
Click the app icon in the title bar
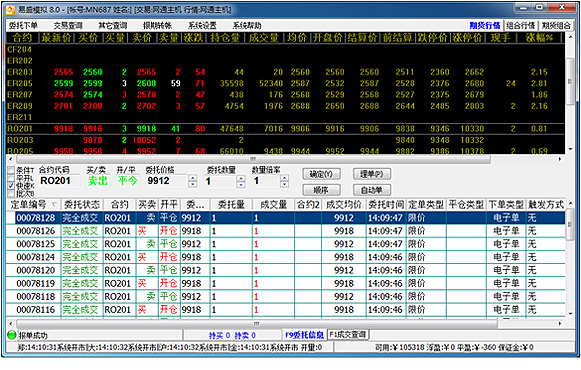(x=10, y=9)
